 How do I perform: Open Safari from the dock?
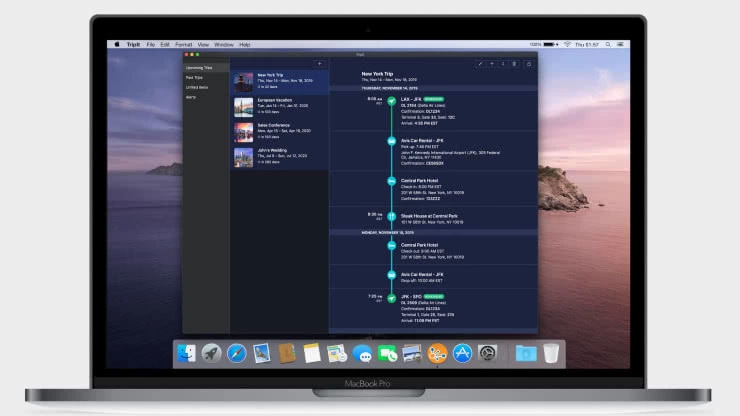236,353
